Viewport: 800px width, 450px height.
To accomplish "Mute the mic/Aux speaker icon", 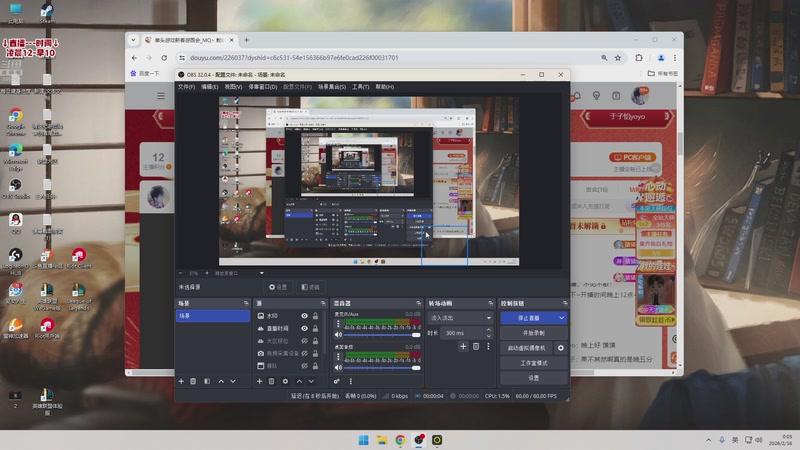I will click(x=338, y=335).
